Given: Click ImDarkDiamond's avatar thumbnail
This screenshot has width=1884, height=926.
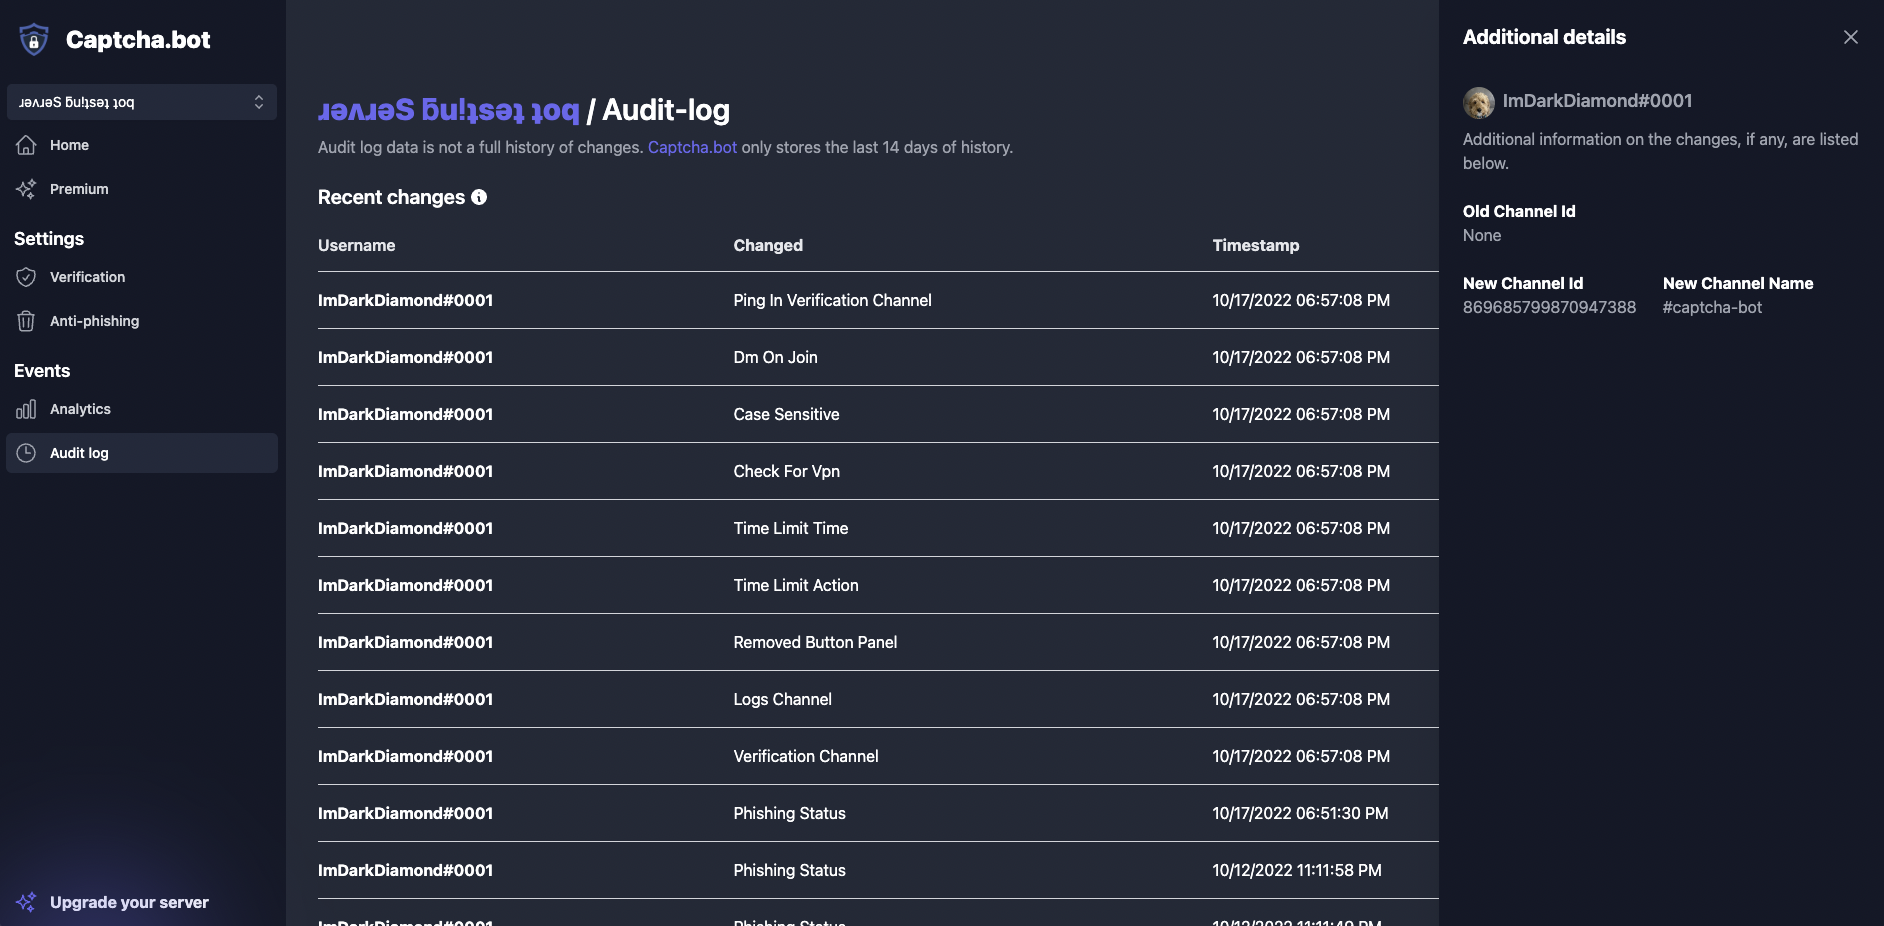Looking at the screenshot, I should click(x=1478, y=101).
